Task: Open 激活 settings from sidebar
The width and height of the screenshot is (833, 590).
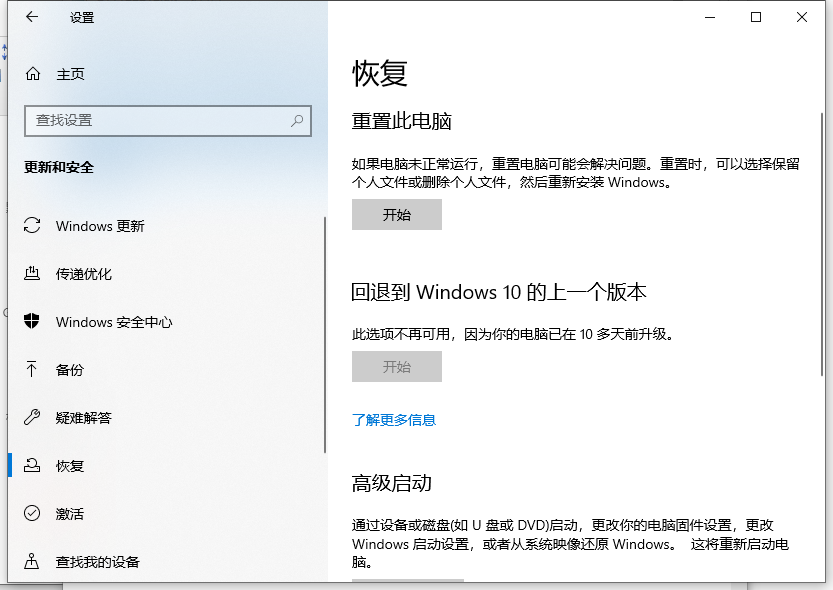Action: click(x=32, y=513)
